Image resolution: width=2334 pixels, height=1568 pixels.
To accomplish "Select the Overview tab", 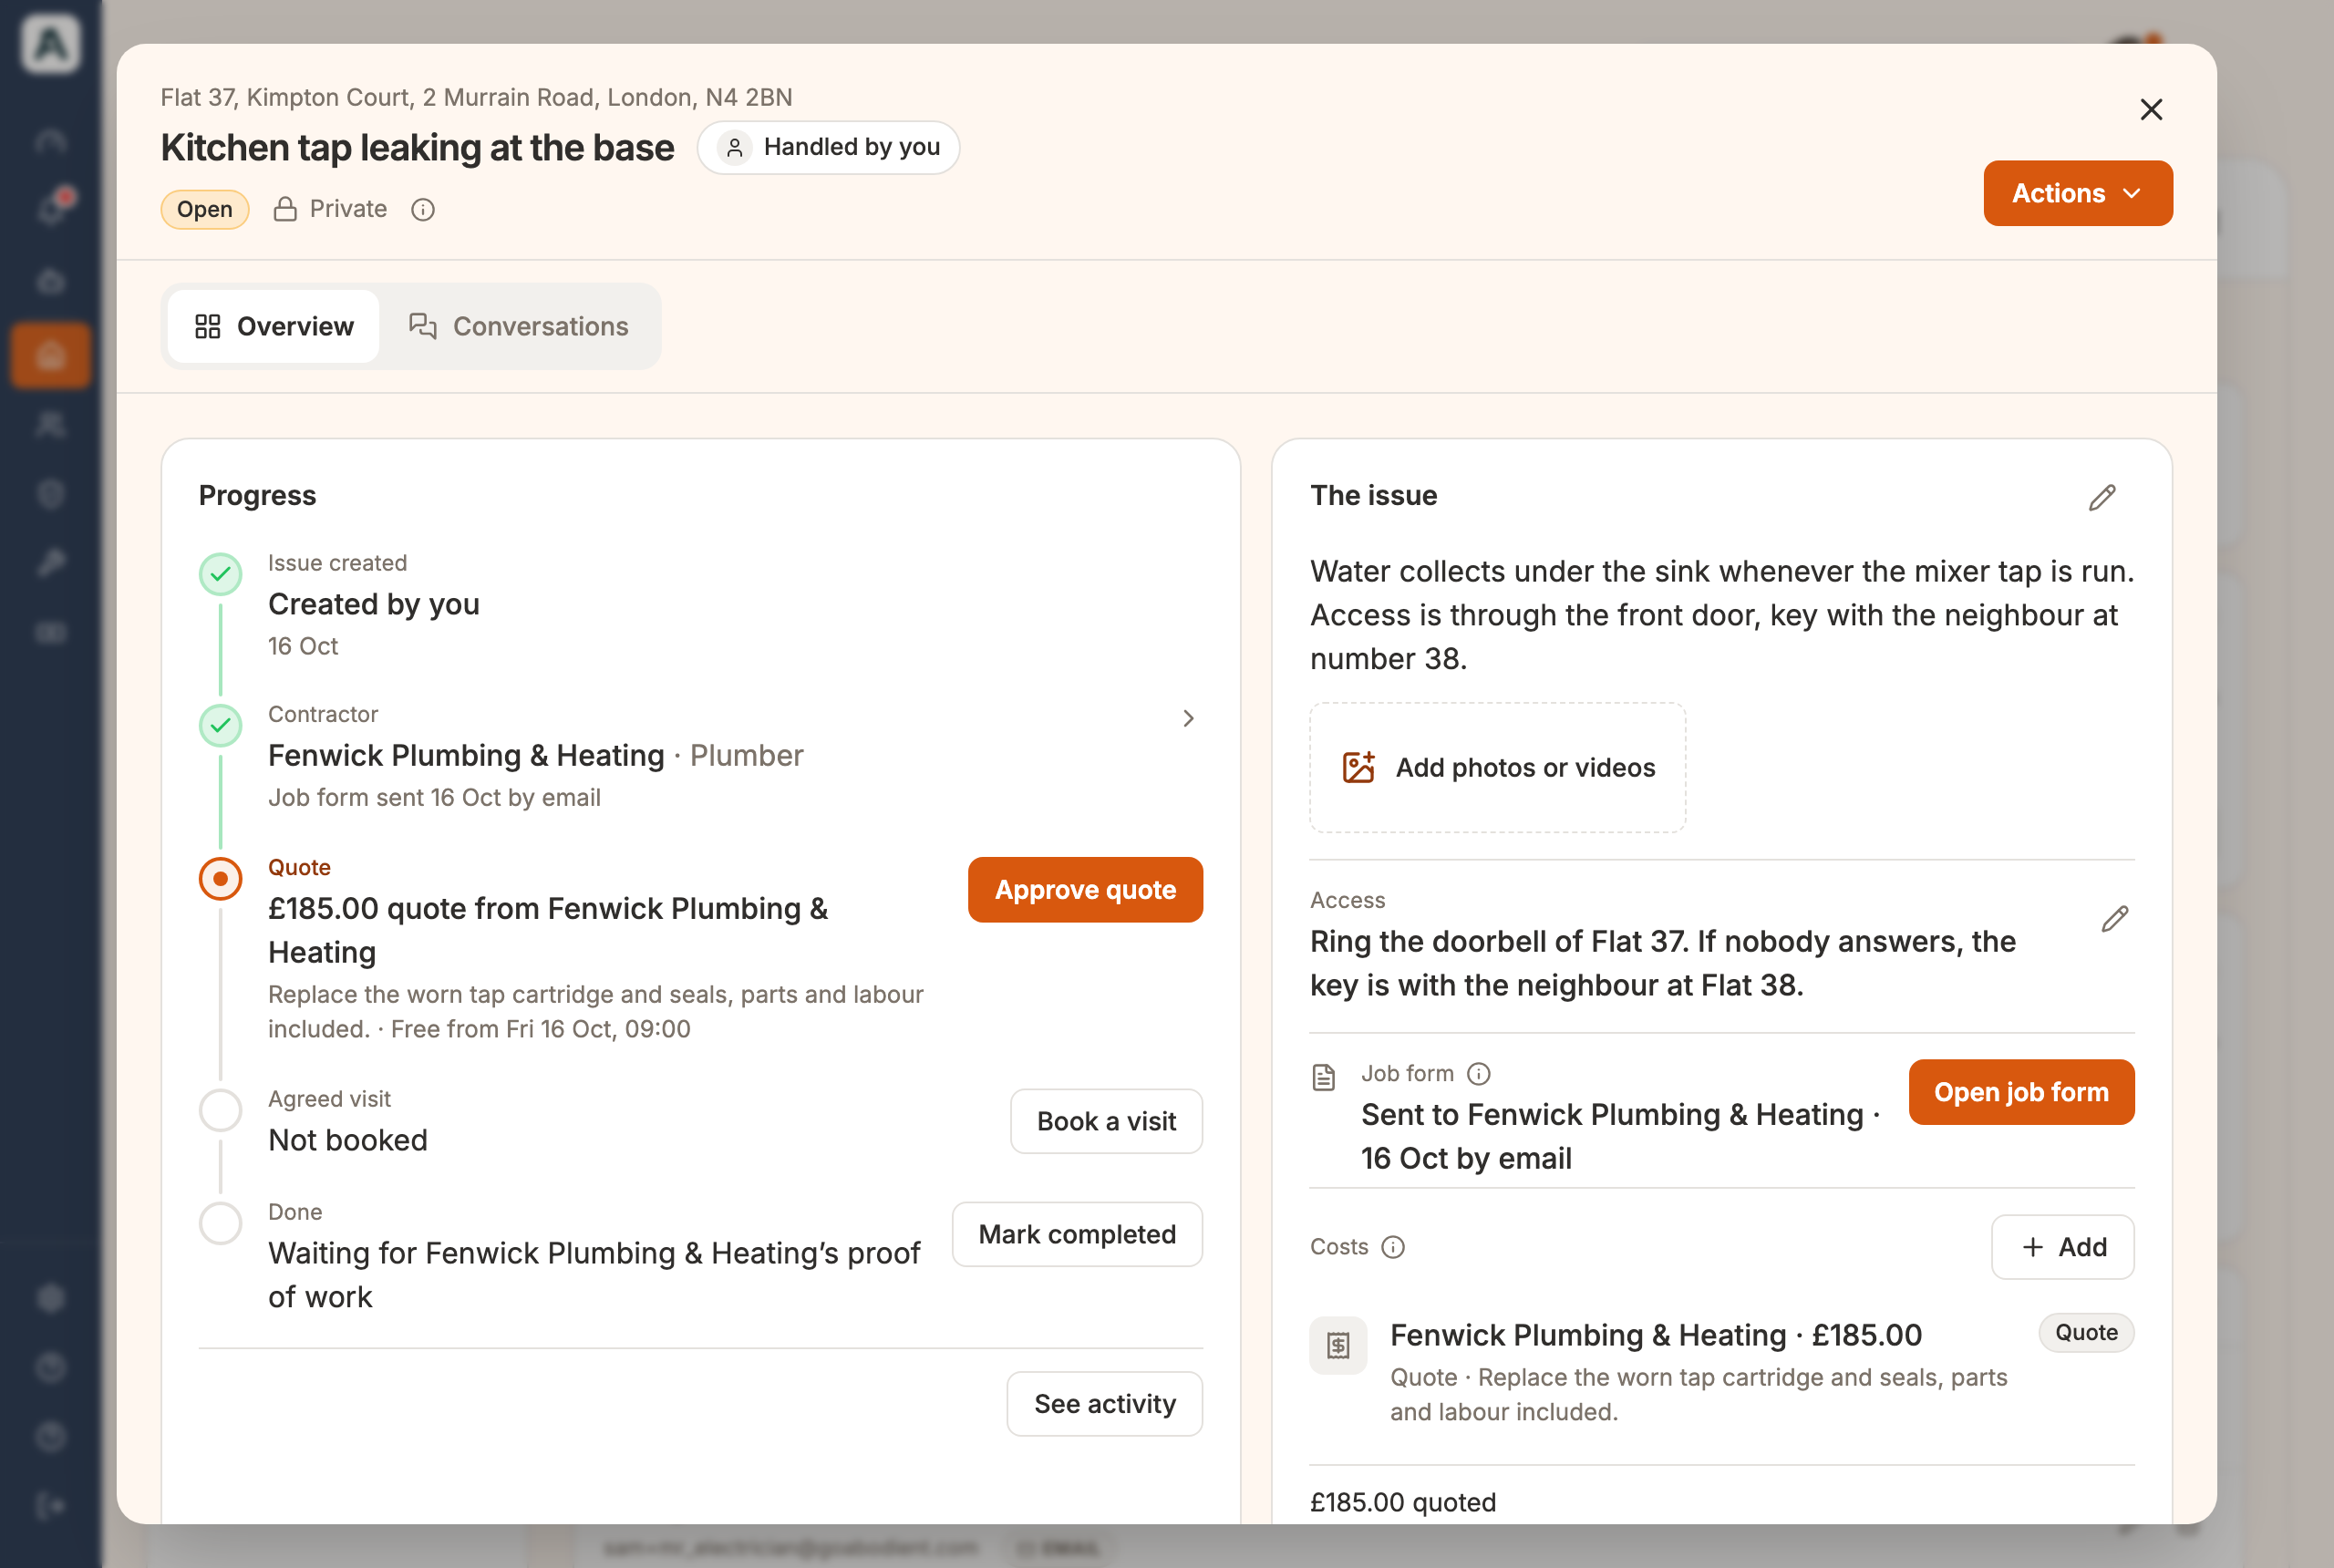I will [x=274, y=326].
